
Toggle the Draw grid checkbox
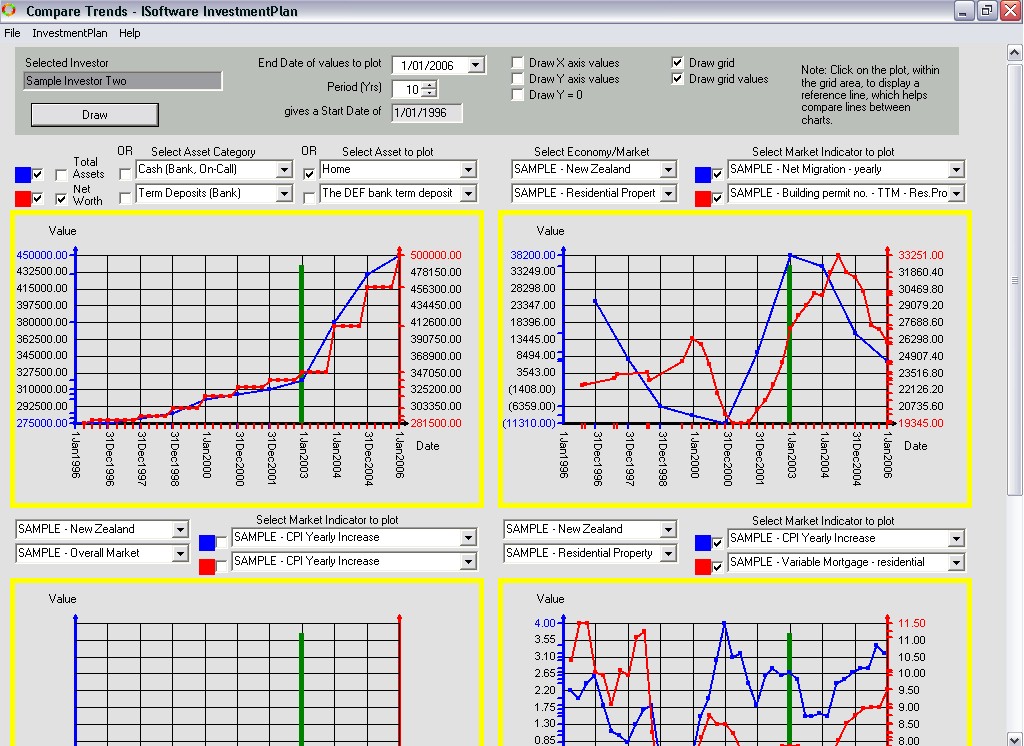pos(678,63)
